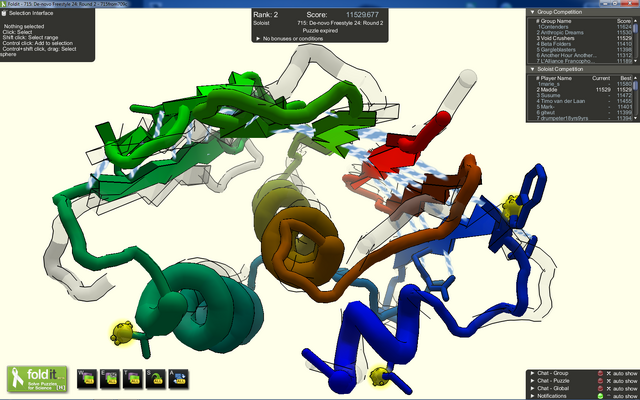Click the Soloist Competition scroll up arrow
Image resolution: width=640 pixels, height=400 pixels.
(x=635, y=78)
